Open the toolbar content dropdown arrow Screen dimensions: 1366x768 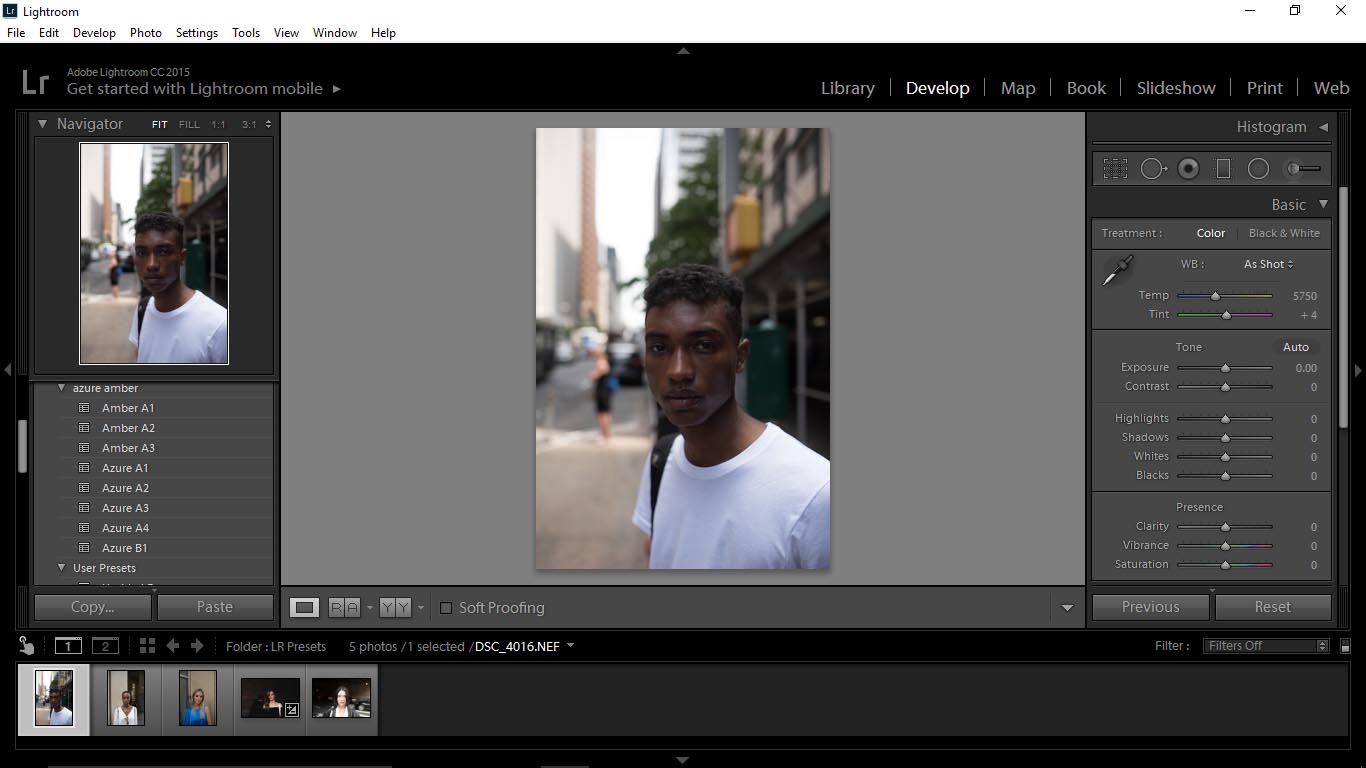1067,608
